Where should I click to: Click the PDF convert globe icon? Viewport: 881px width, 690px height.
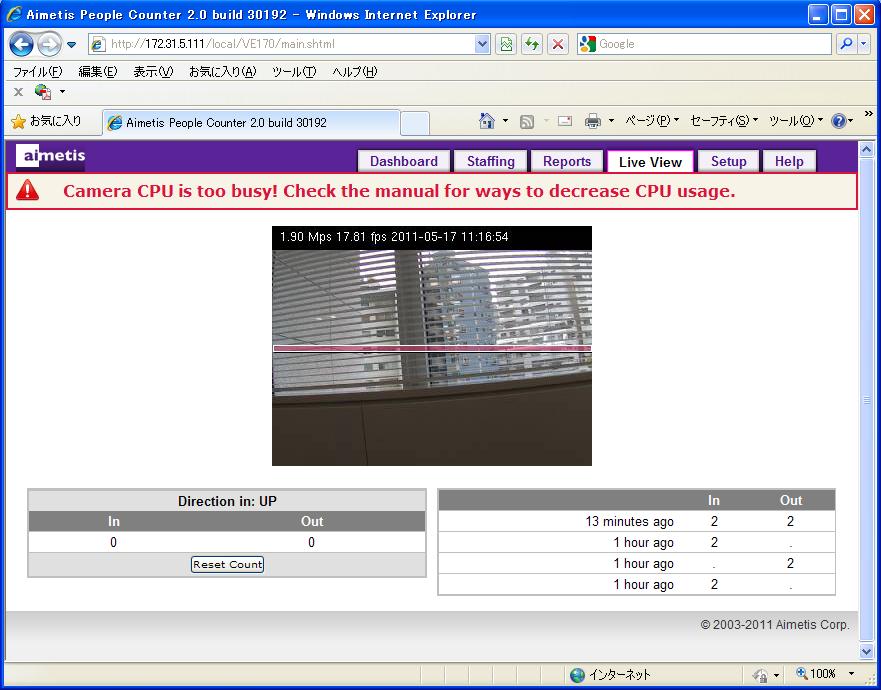(x=43, y=91)
